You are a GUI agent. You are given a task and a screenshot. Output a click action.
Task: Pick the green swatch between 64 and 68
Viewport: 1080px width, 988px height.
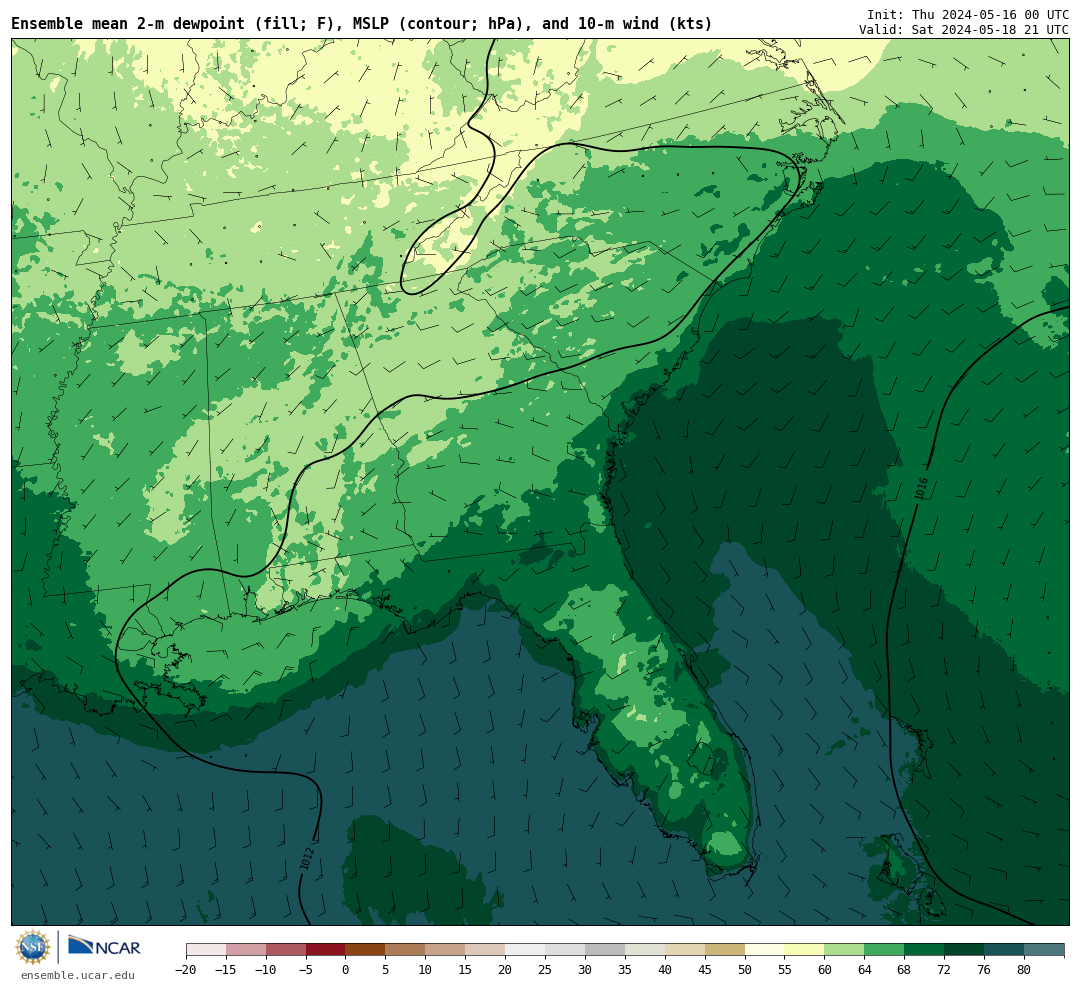(884, 950)
